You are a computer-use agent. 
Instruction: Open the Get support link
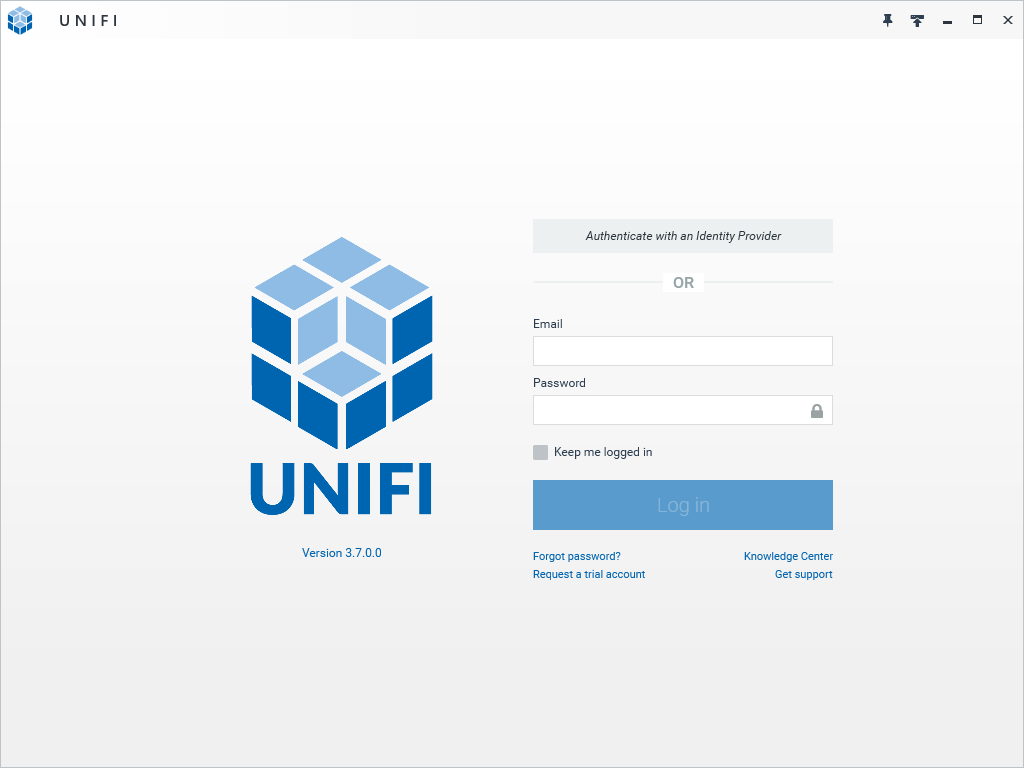(803, 574)
